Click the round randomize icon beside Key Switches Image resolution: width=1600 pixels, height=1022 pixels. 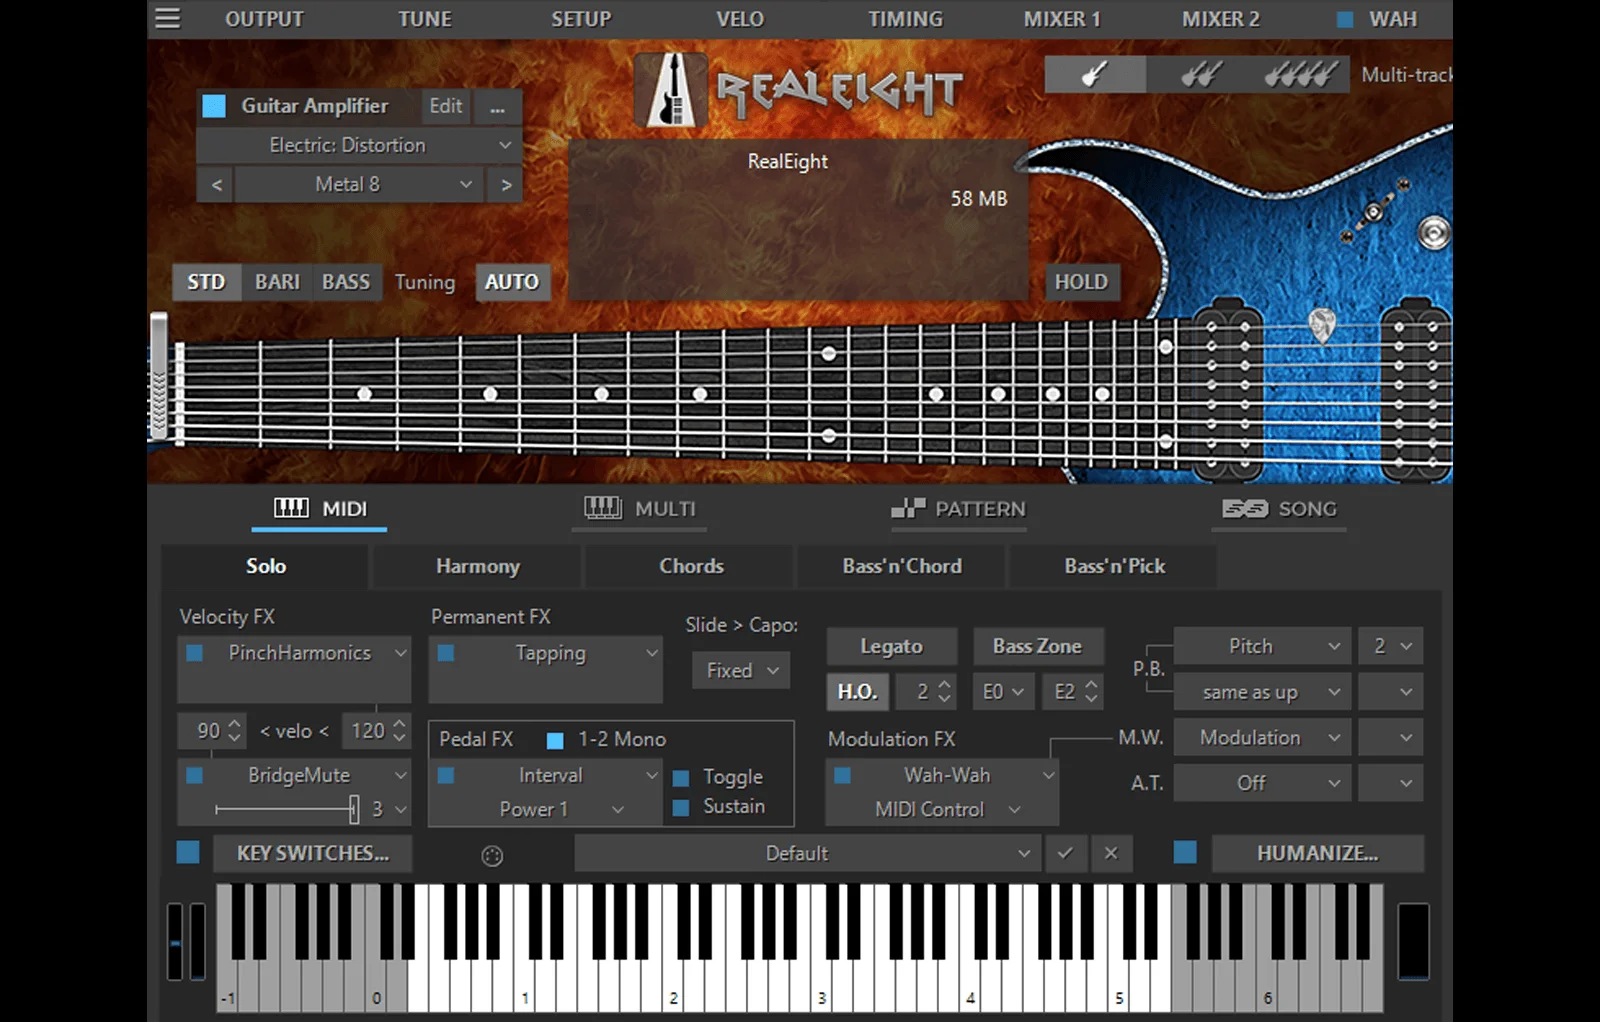click(x=492, y=855)
